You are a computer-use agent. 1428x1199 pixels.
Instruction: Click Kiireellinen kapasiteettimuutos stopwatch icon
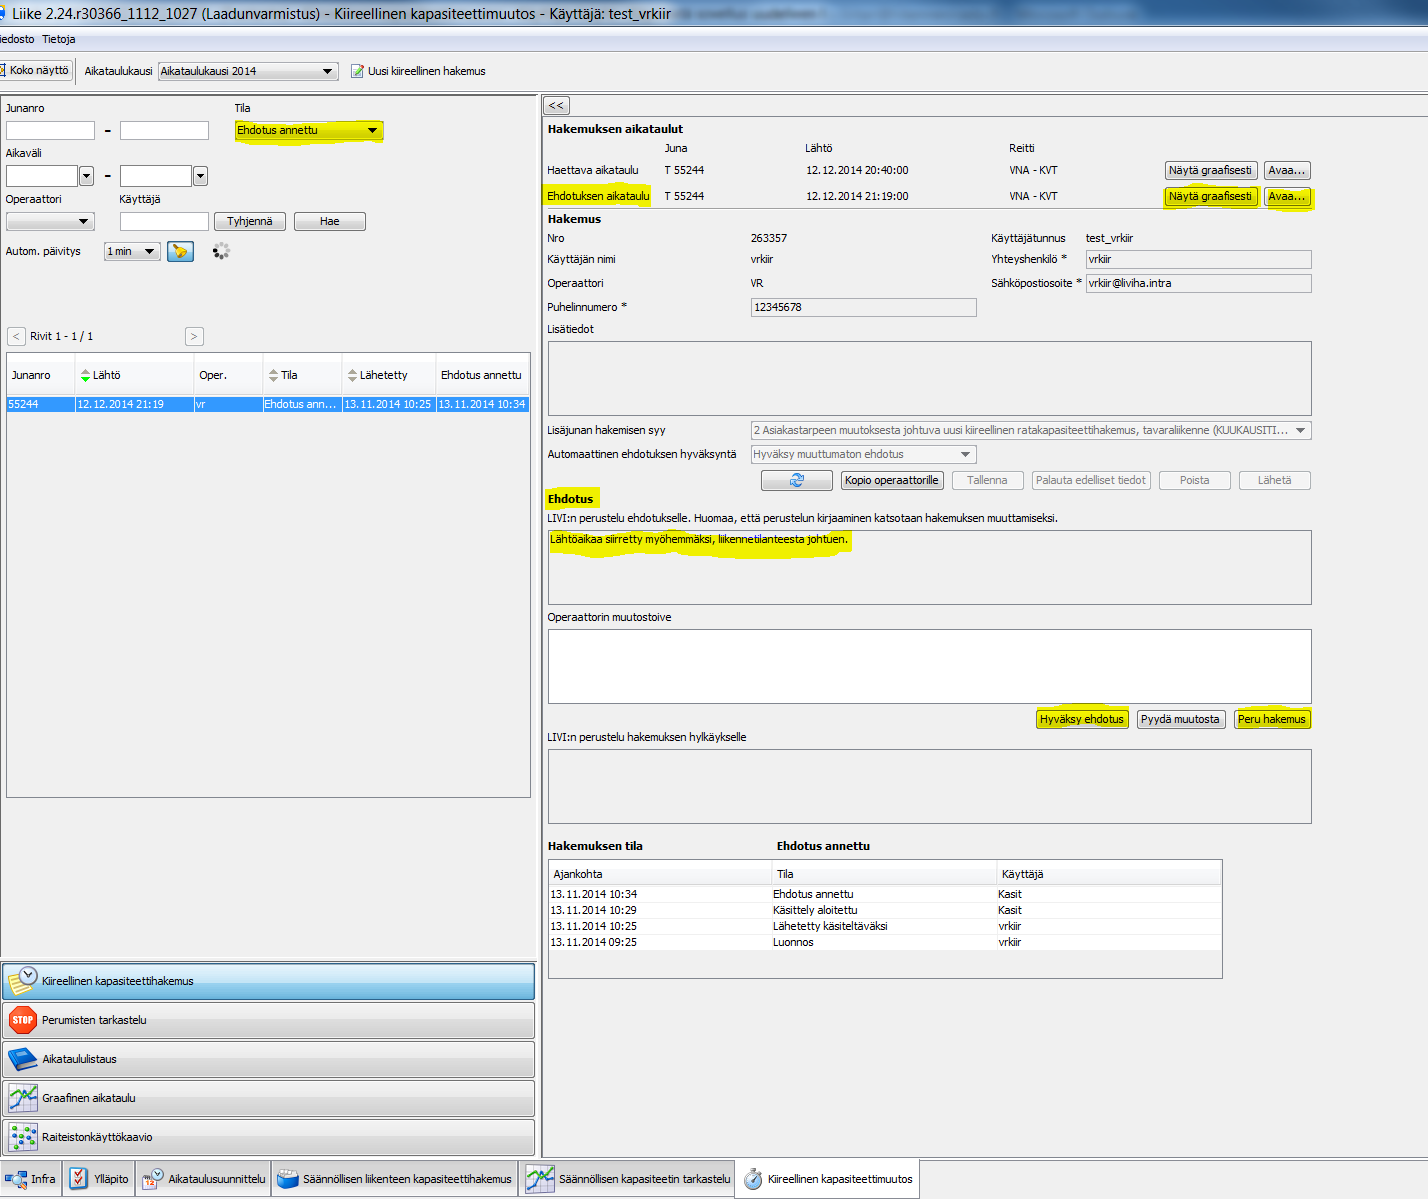point(753,1179)
